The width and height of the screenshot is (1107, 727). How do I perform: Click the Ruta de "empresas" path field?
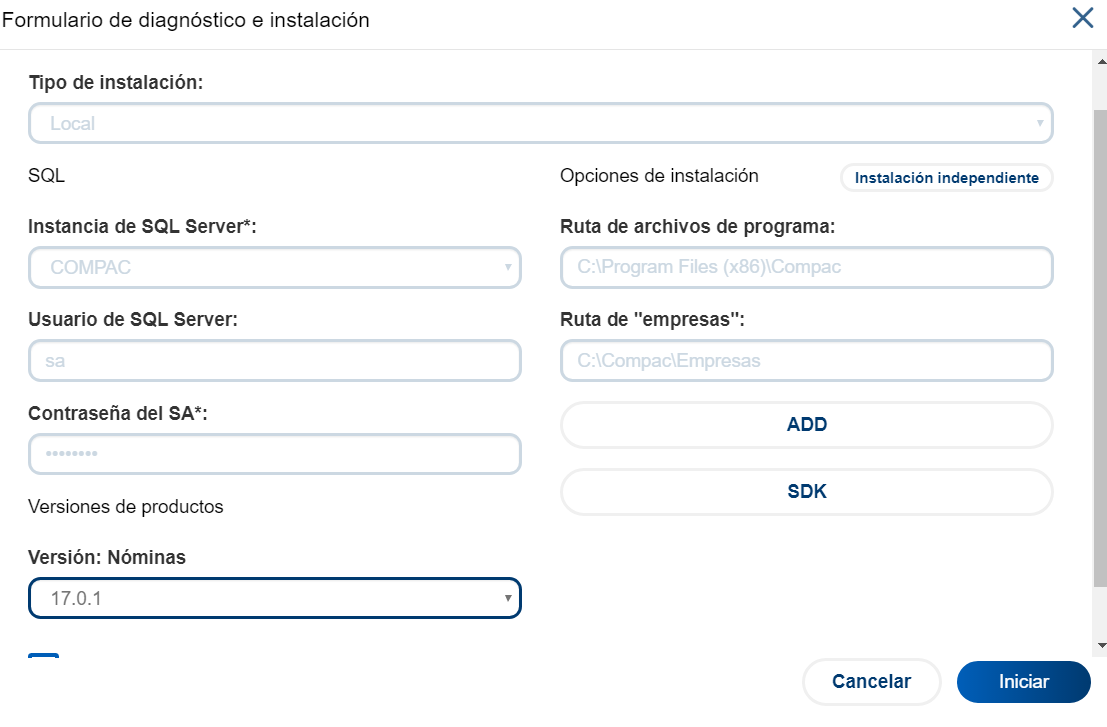click(806, 361)
